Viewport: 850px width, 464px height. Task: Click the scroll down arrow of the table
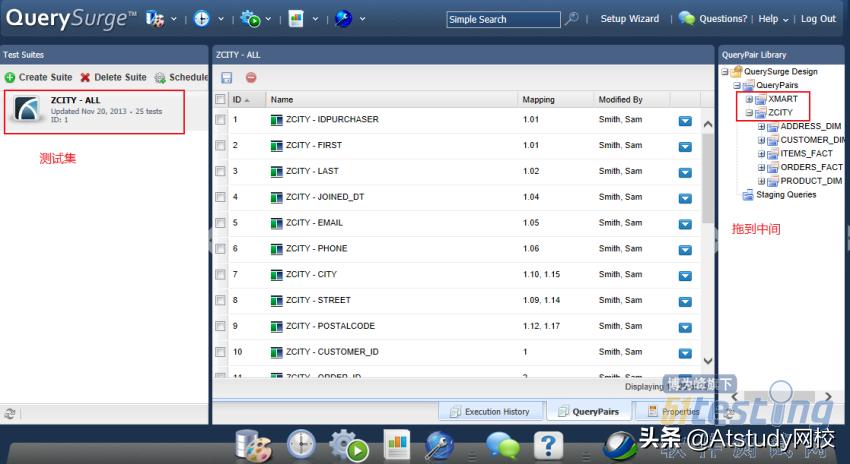(x=708, y=361)
